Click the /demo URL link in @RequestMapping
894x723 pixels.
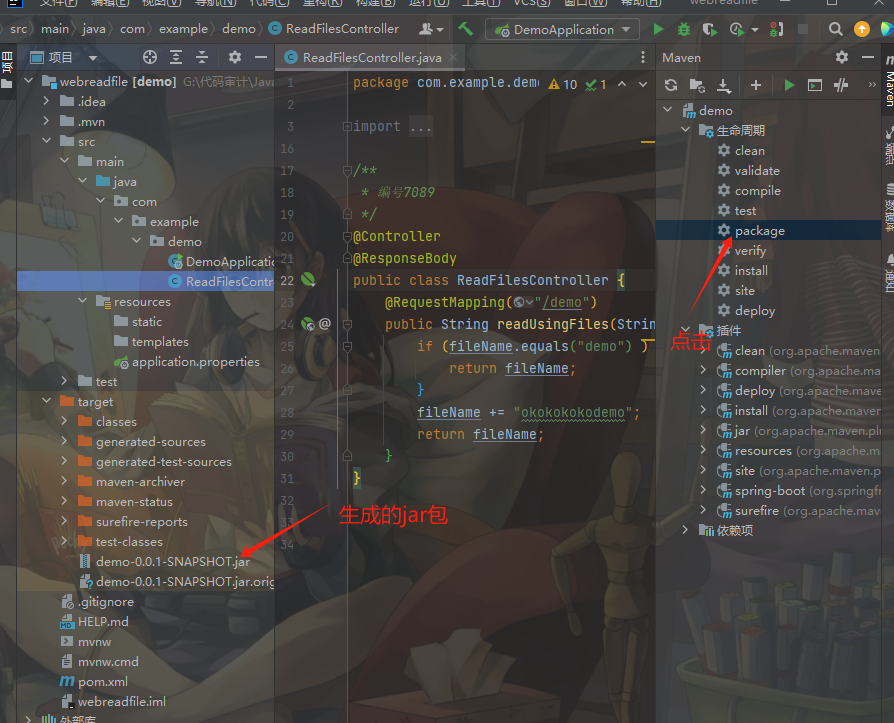point(562,302)
